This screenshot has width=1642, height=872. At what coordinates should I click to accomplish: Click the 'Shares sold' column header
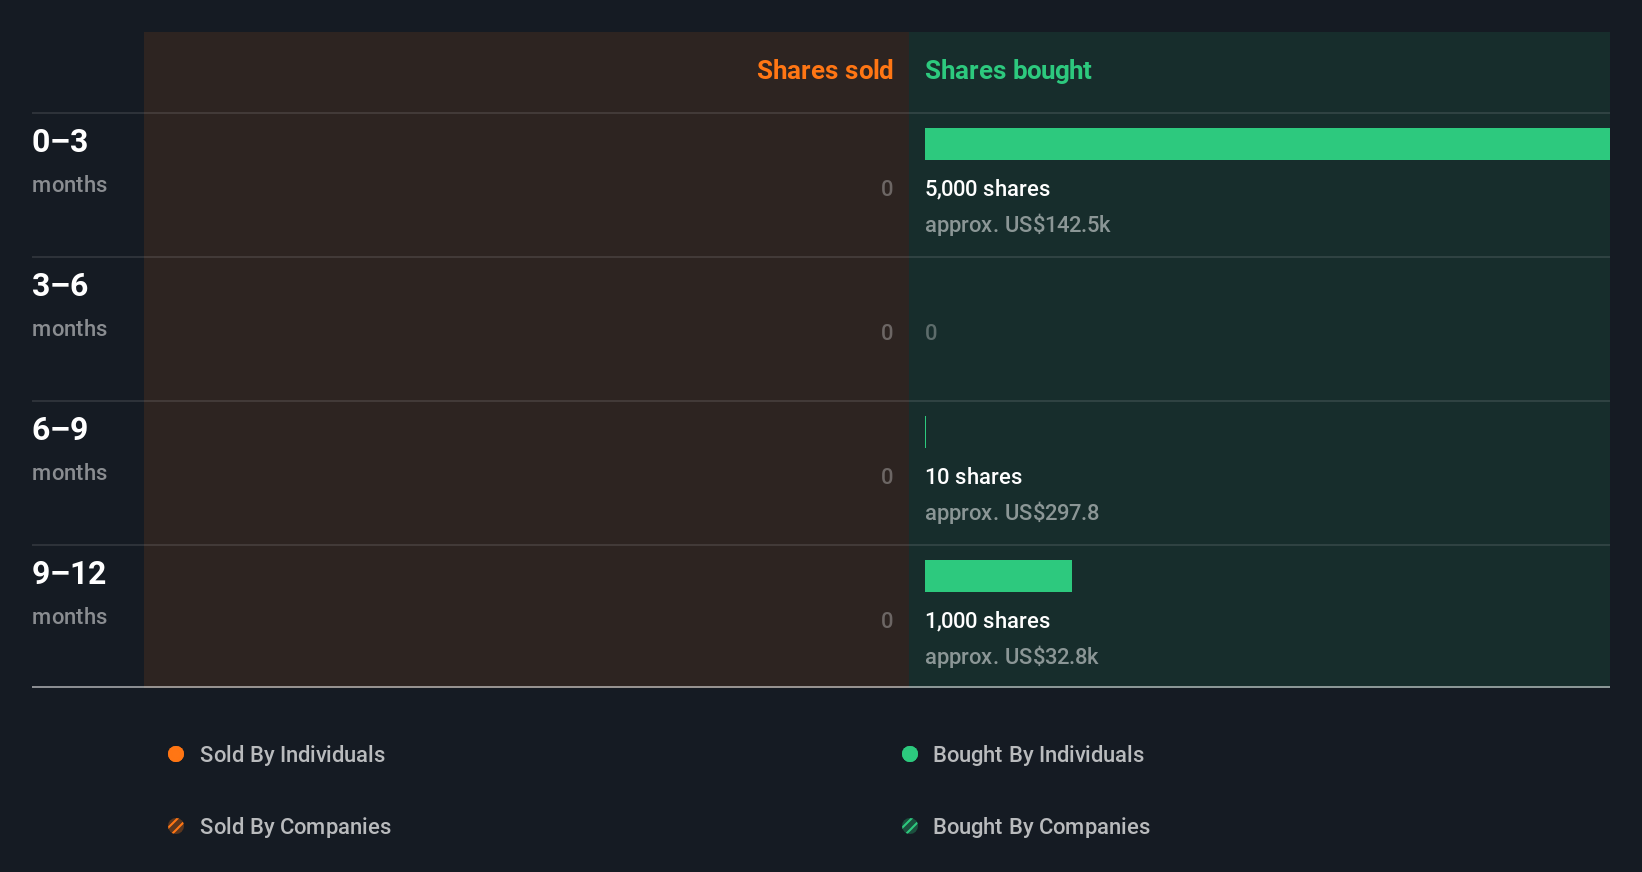[x=825, y=70]
